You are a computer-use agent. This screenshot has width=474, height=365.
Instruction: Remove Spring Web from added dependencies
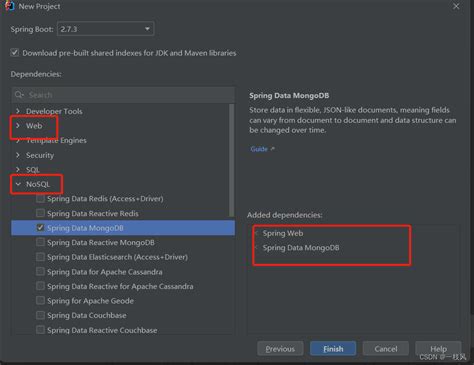pos(256,233)
